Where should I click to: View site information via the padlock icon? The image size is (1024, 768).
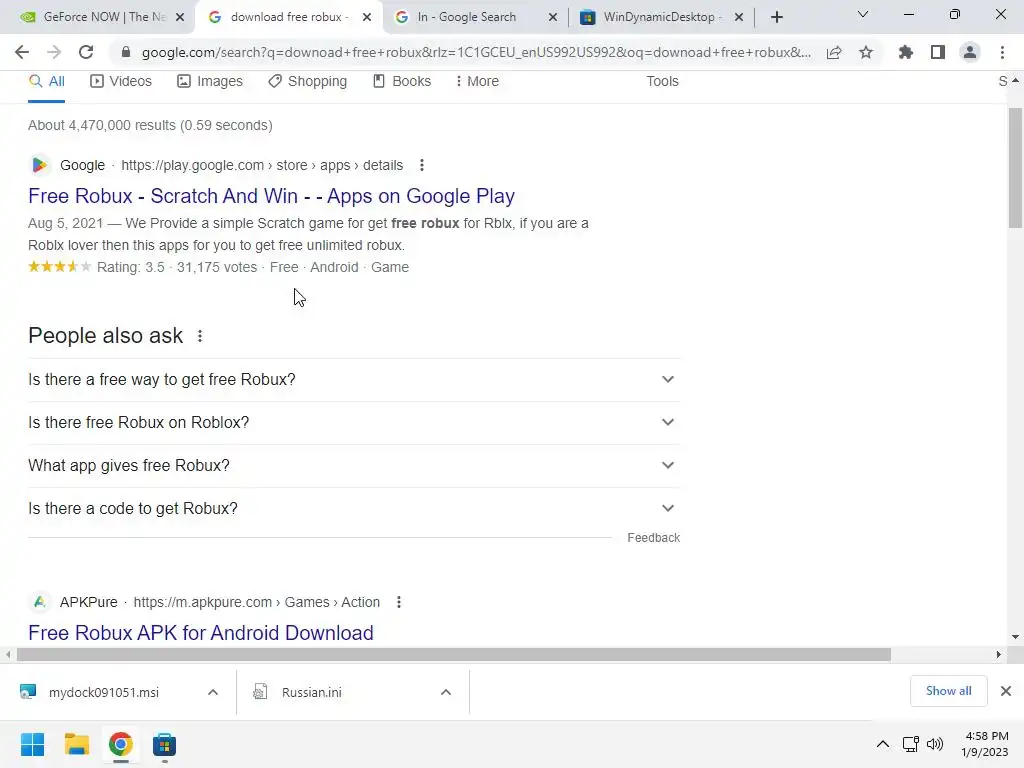tap(126, 52)
